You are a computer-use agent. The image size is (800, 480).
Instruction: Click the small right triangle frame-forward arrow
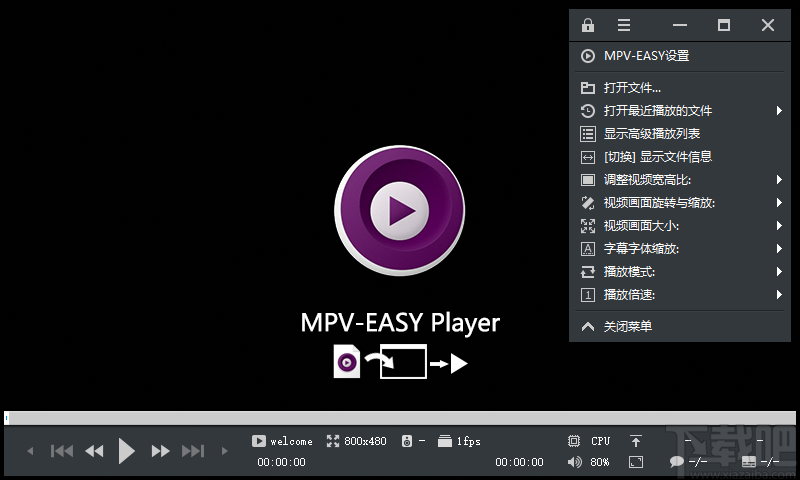pos(224,451)
